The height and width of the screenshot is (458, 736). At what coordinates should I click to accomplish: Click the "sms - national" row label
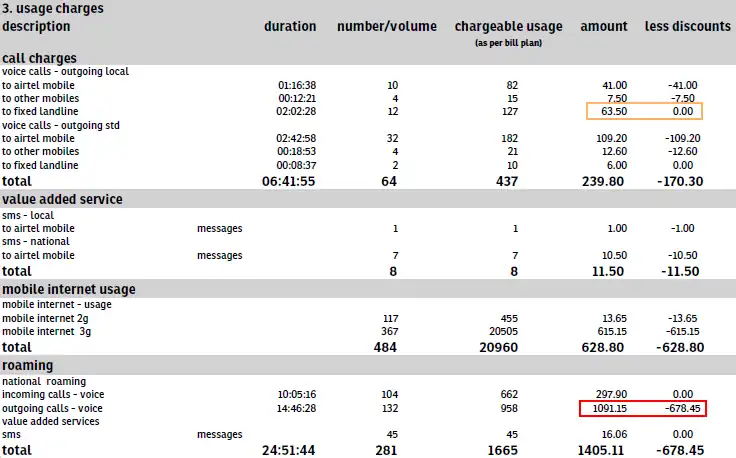[x=34, y=242]
